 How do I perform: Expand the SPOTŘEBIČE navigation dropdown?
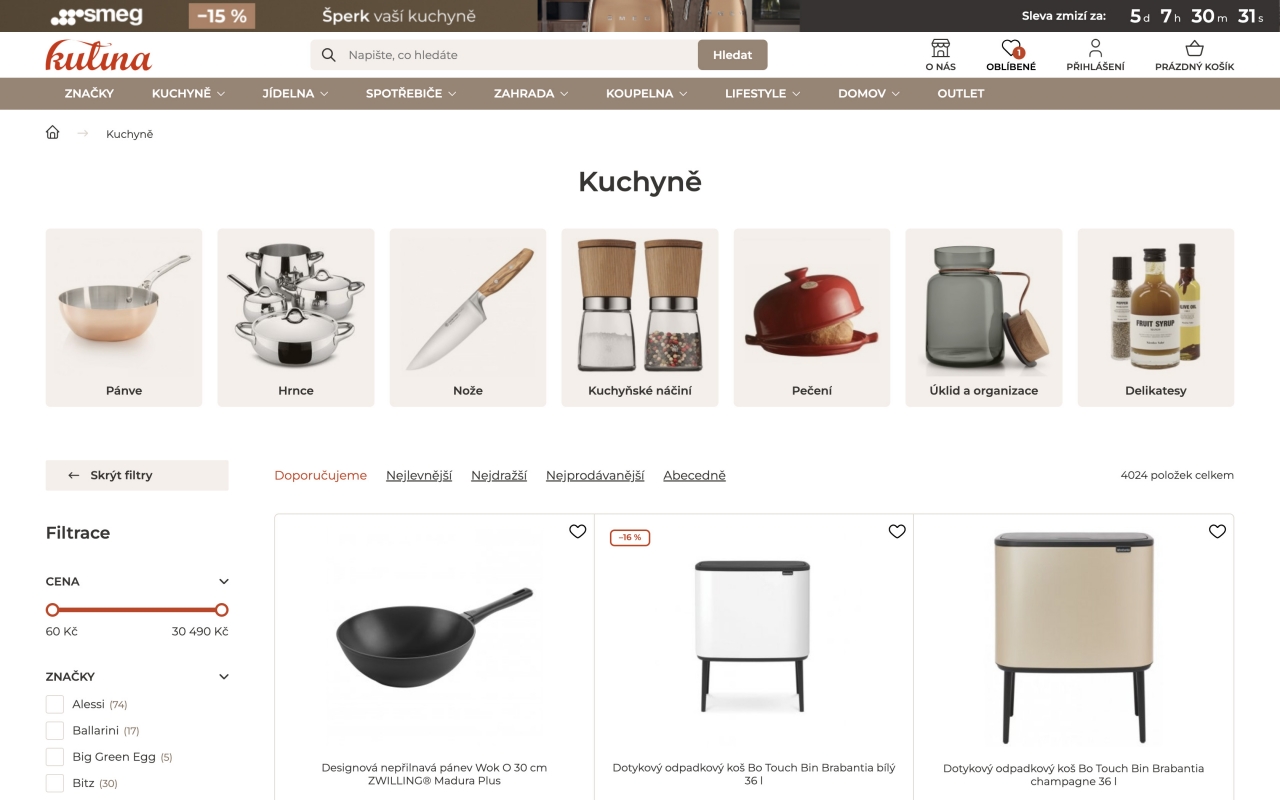coord(411,93)
